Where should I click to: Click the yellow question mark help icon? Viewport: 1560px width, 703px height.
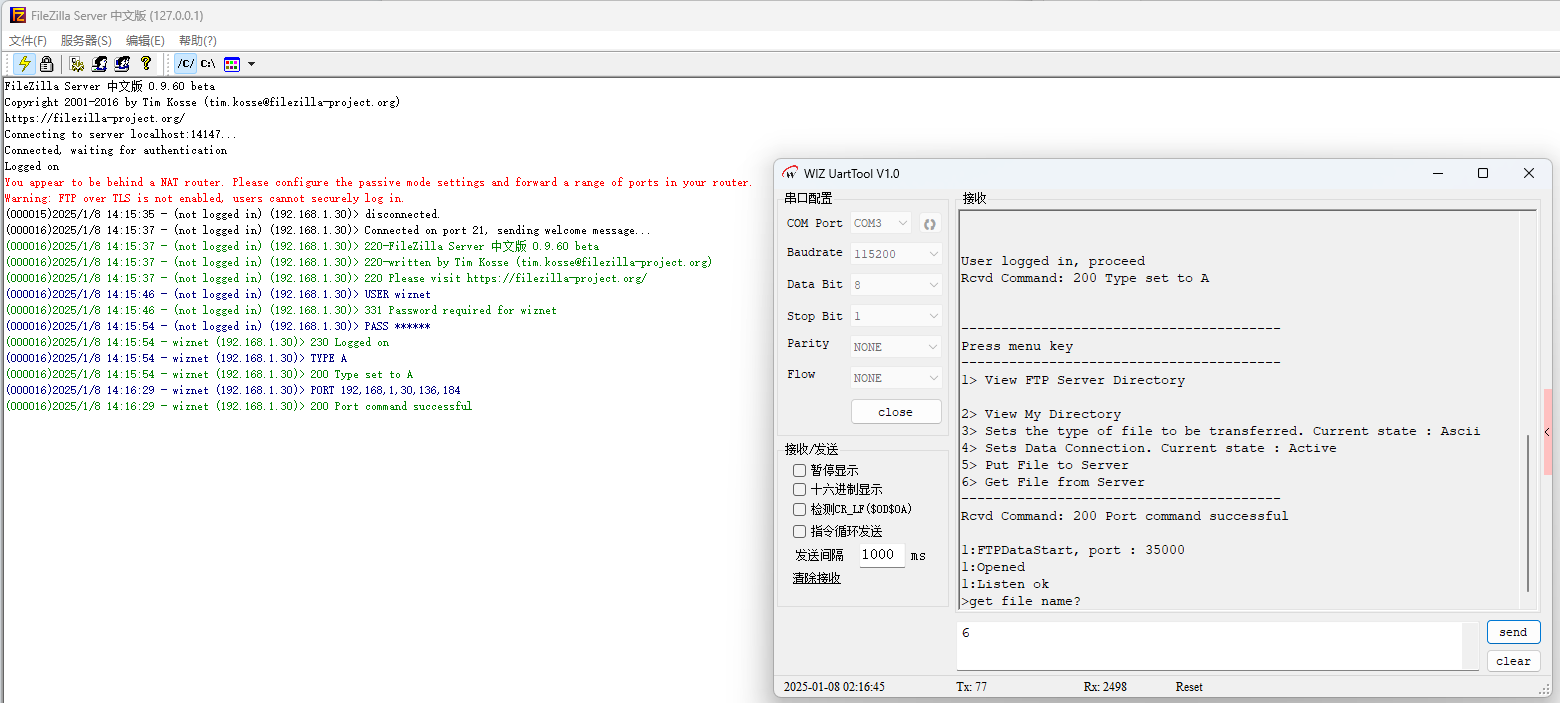tap(145, 64)
